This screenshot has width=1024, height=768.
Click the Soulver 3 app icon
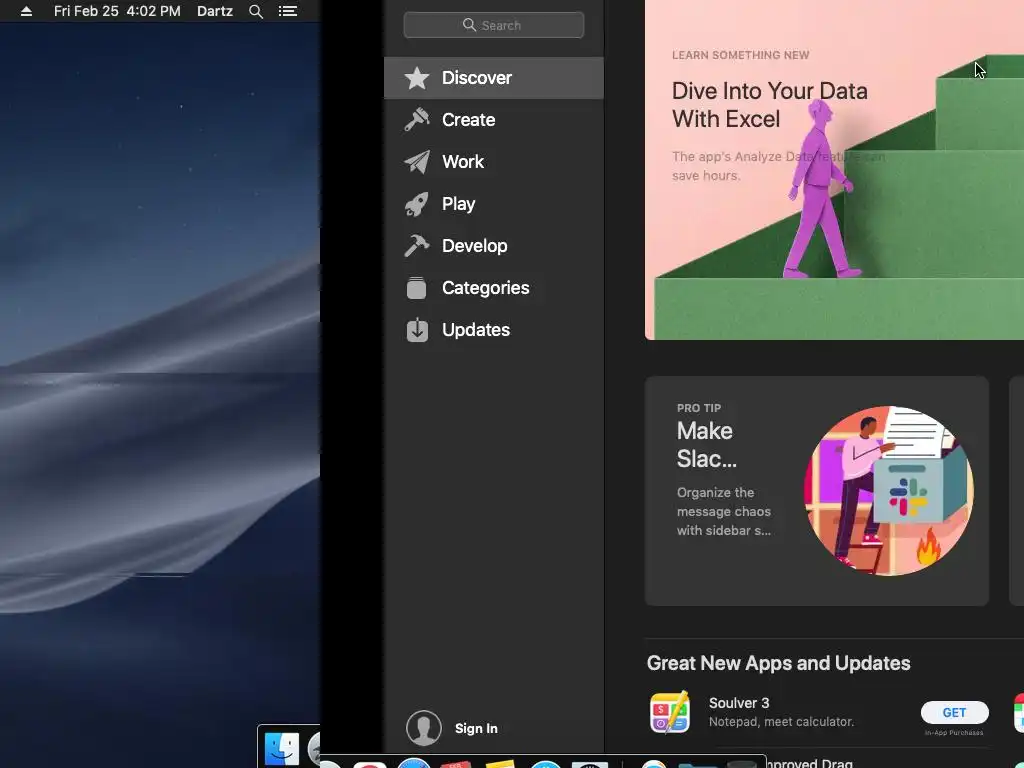point(670,712)
